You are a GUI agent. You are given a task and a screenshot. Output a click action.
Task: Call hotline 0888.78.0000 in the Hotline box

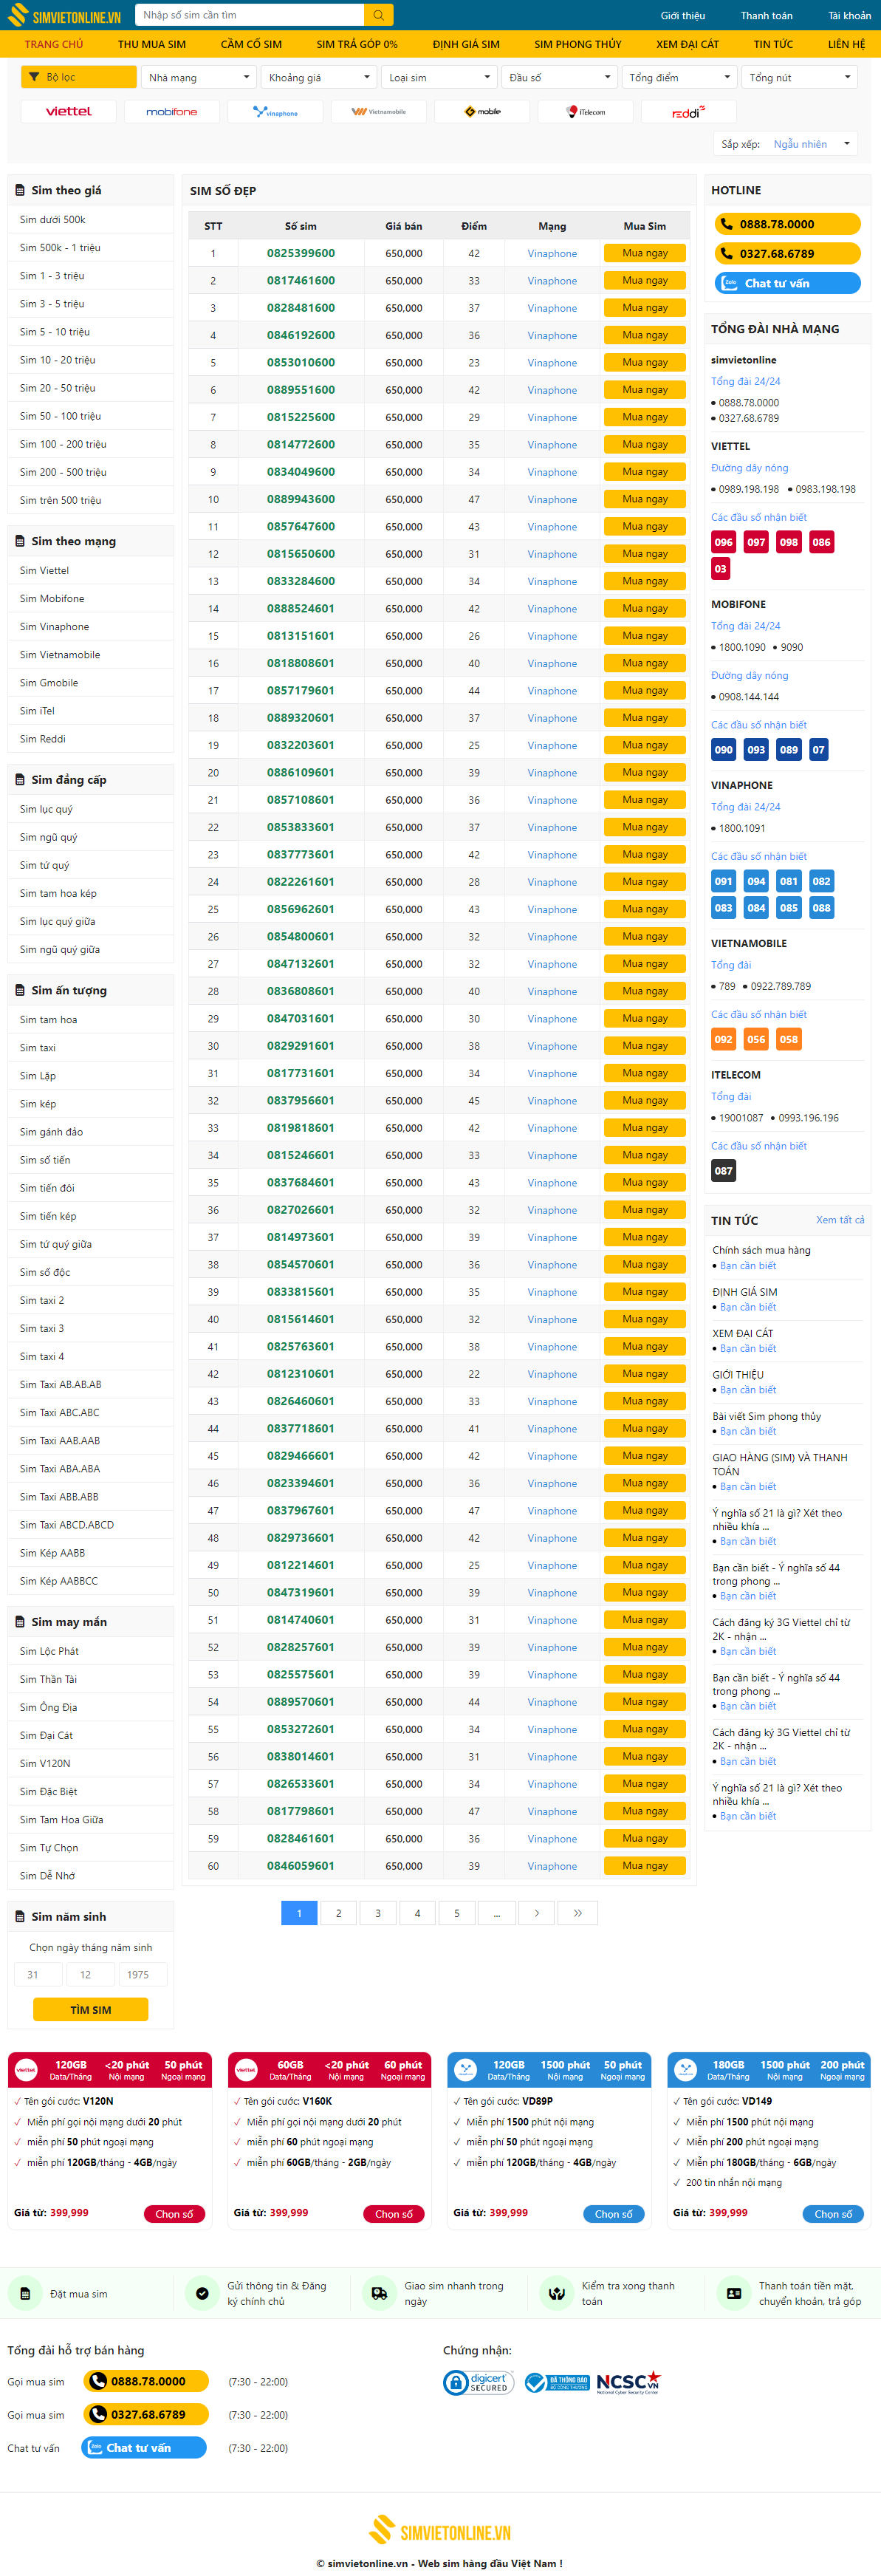tap(788, 224)
